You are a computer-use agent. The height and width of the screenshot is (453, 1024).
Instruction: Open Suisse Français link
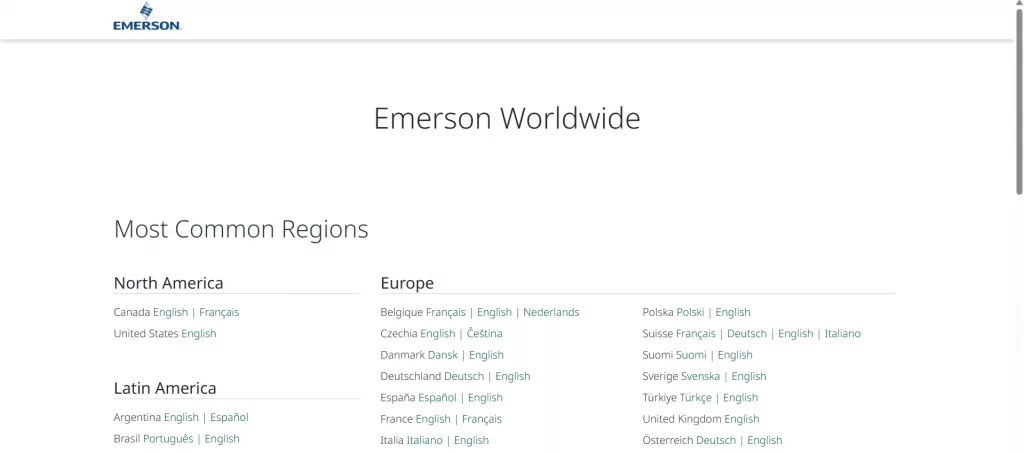[x=696, y=334]
